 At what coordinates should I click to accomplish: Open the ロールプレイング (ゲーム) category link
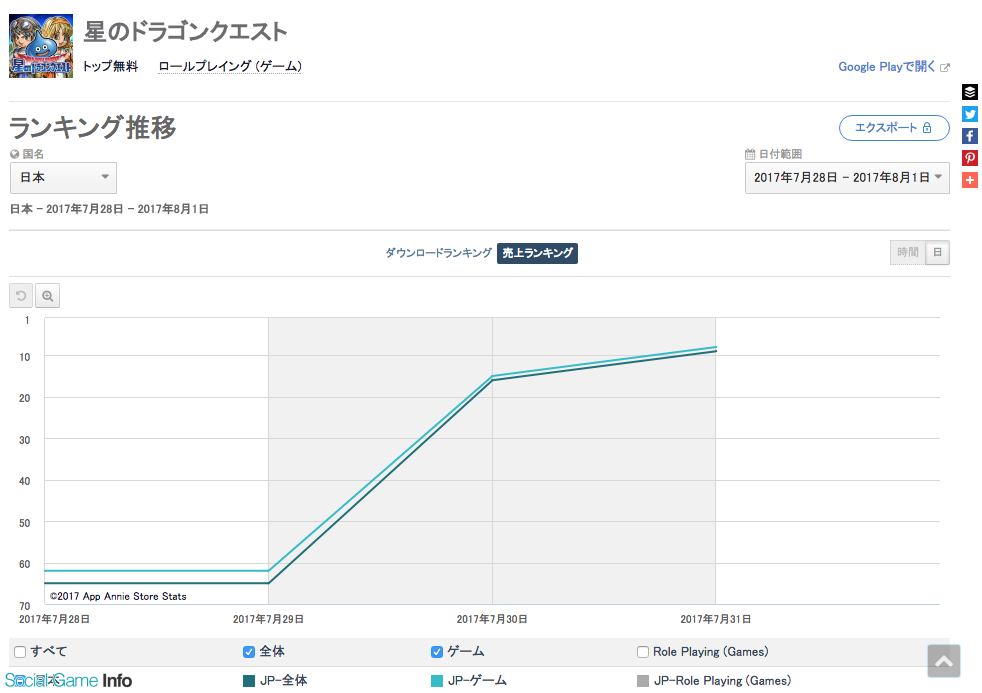pyautogui.click(x=230, y=66)
